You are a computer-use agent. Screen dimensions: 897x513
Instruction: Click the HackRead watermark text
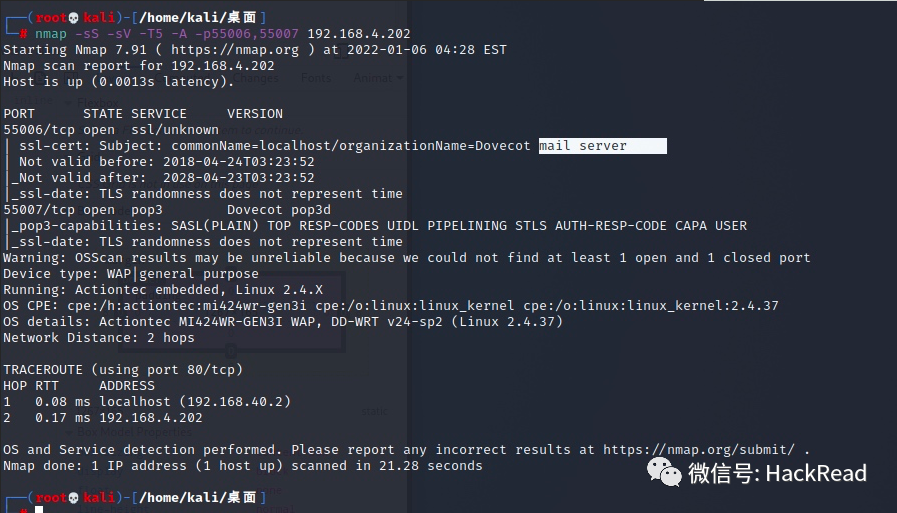(x=816, y=474)
